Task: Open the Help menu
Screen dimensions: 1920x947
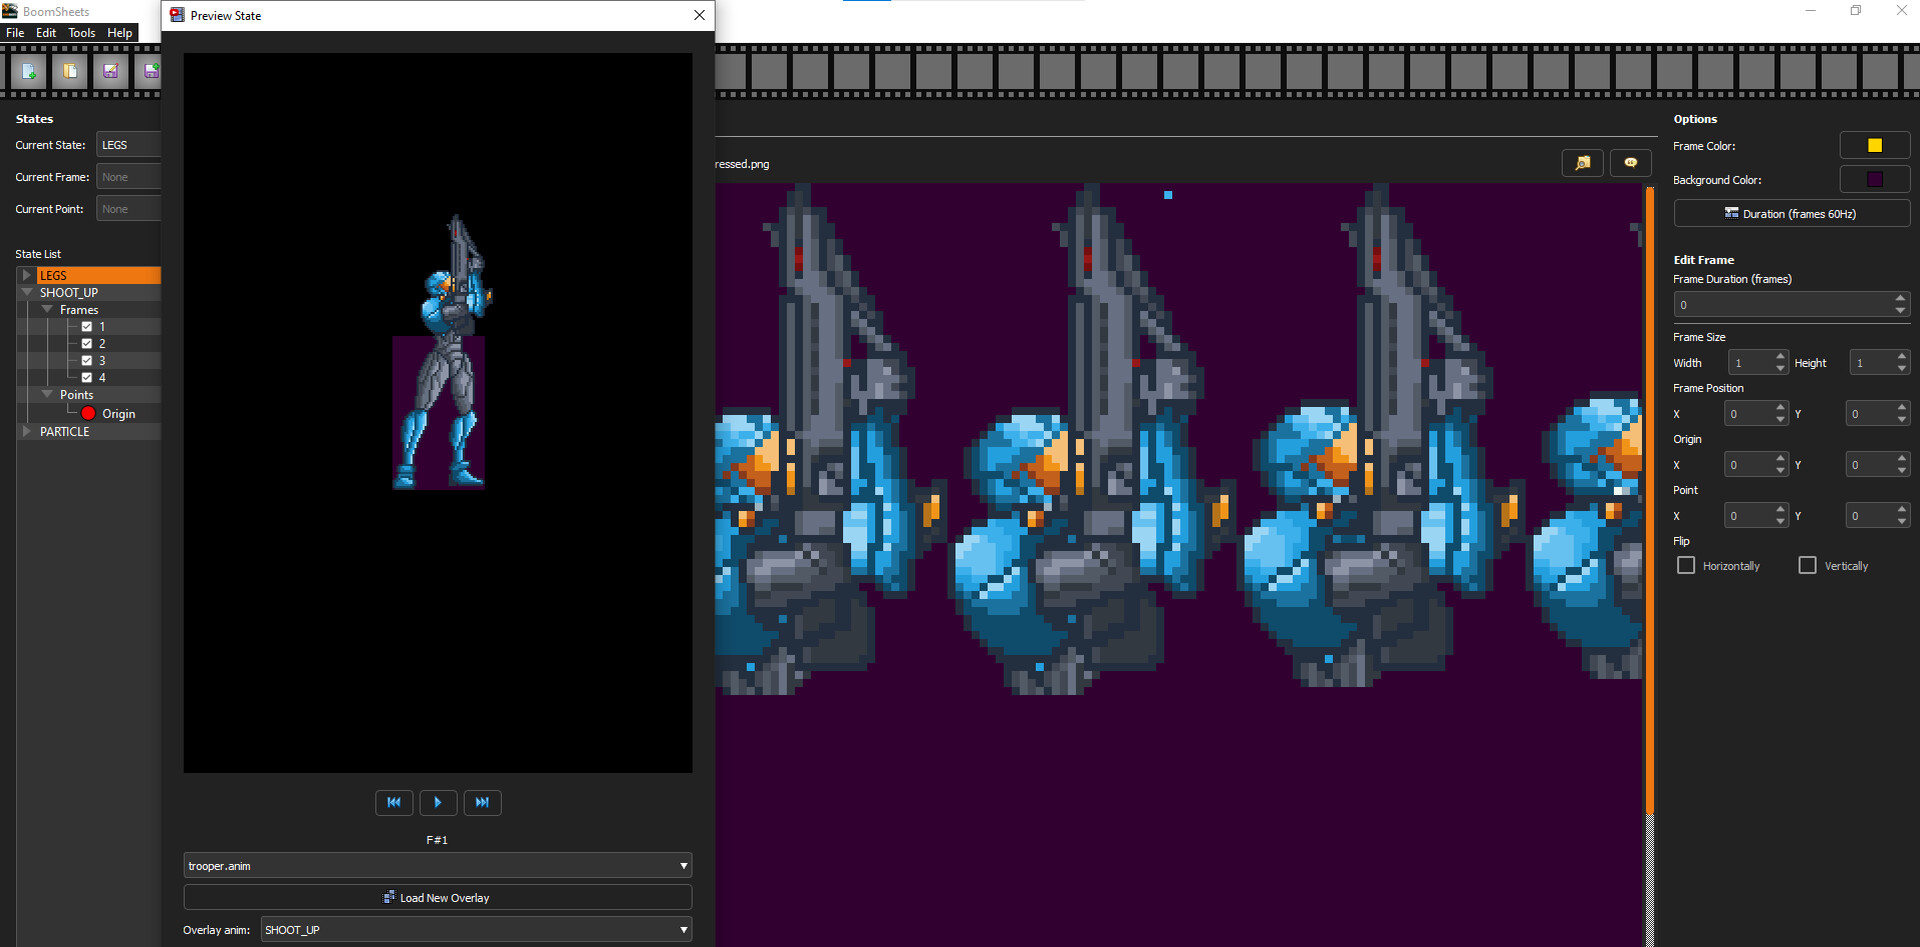Action: tap(120, 33)
